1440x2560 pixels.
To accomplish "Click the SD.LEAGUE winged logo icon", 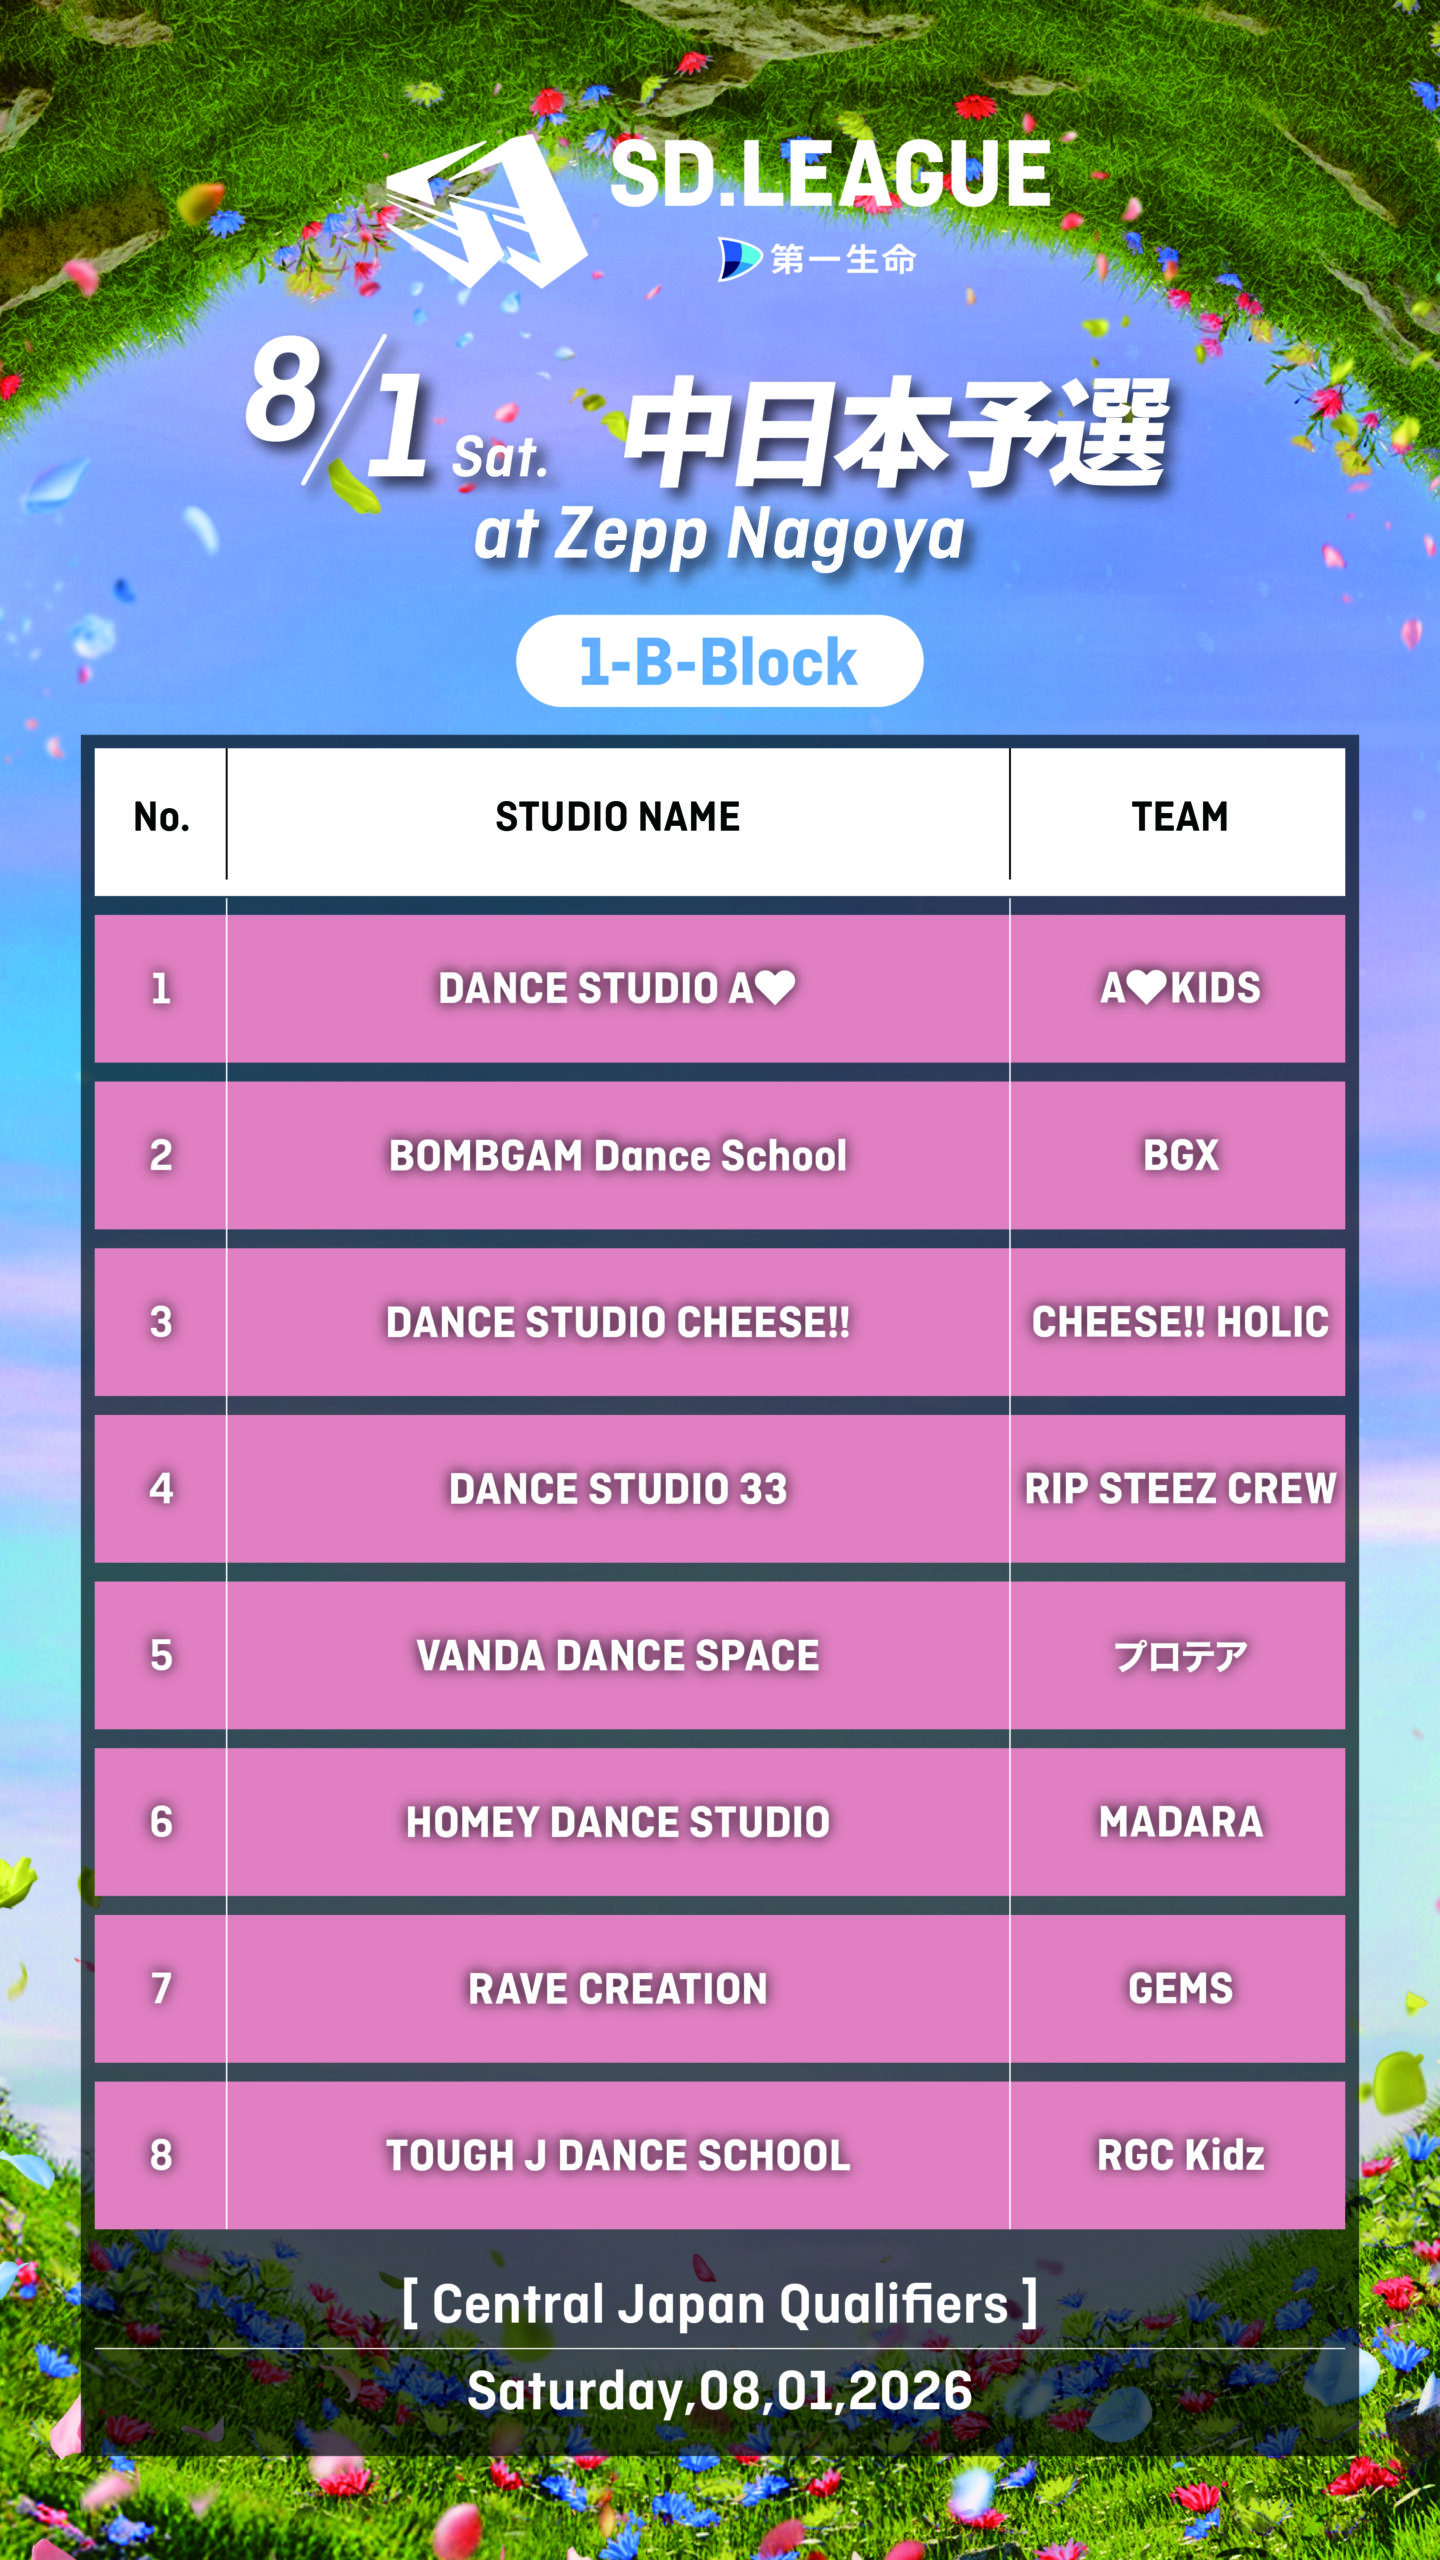I will pyautogui.click(x=487, y=211).
